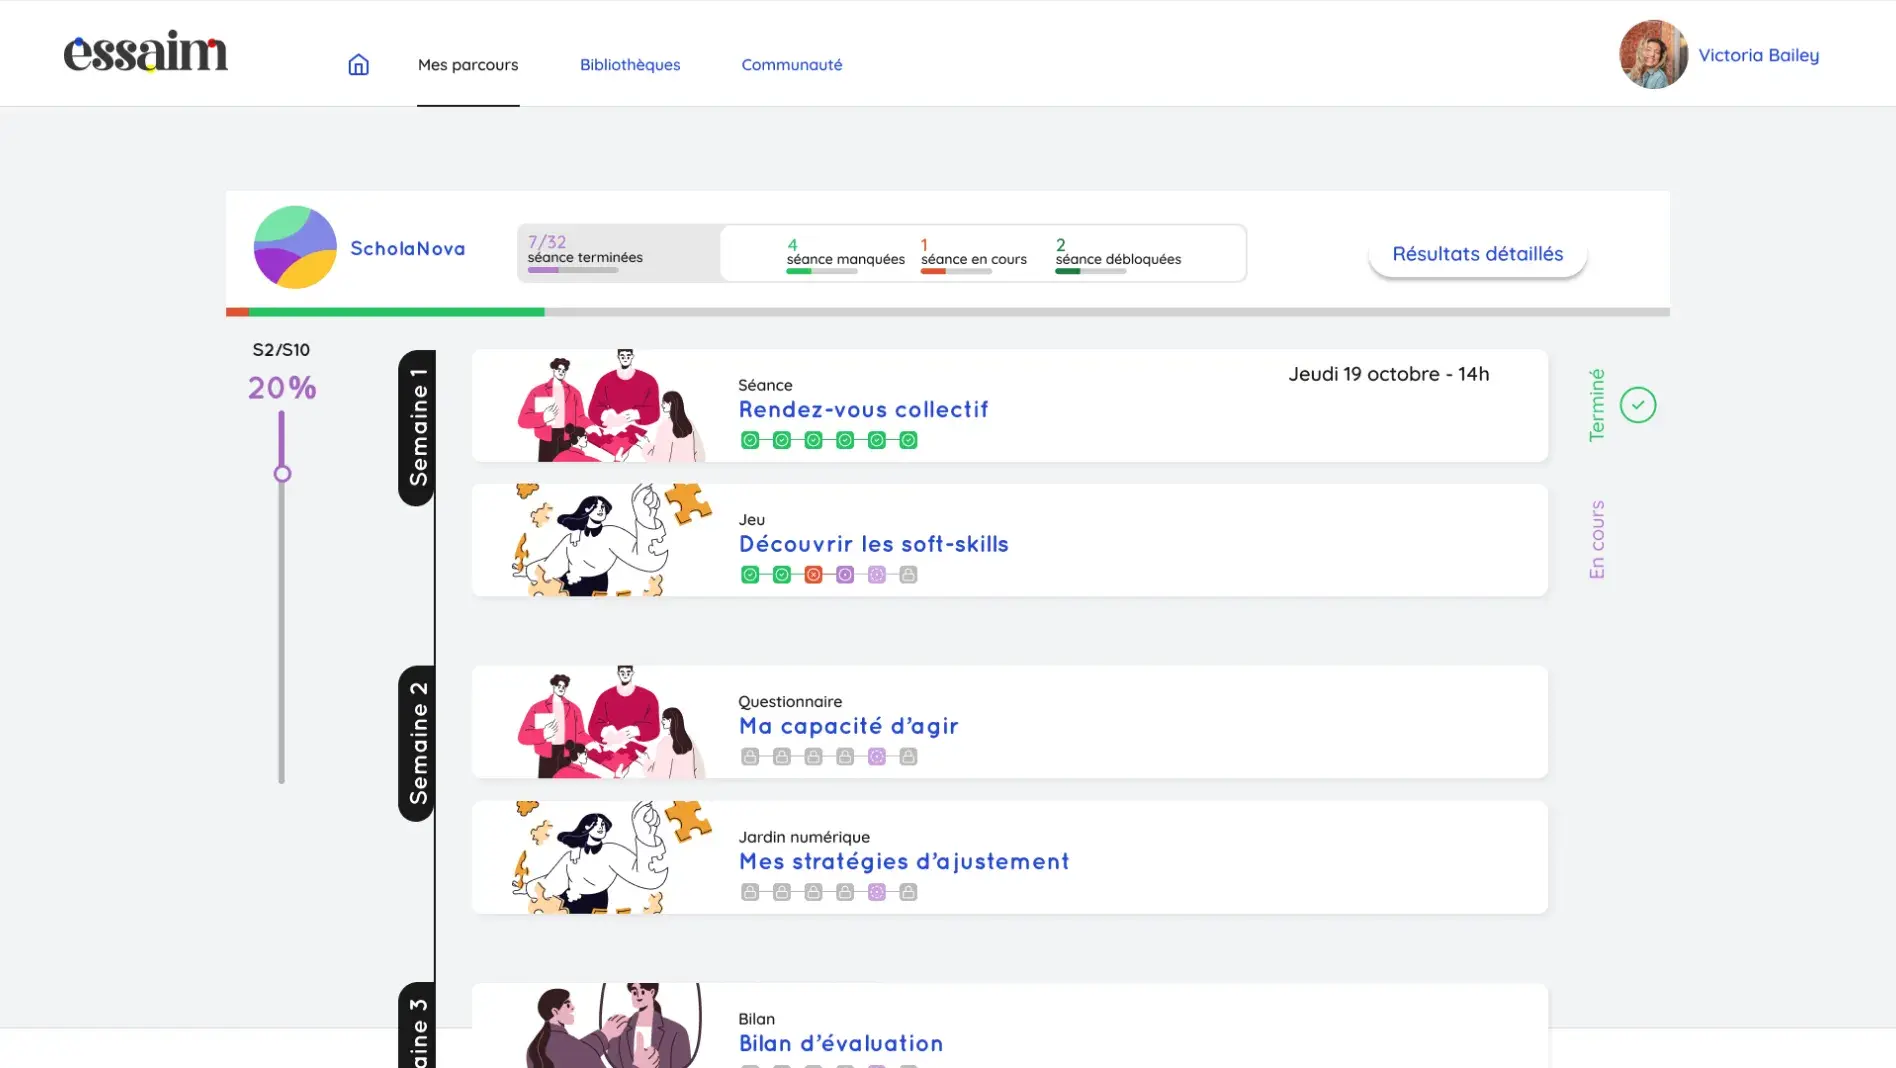This screenshot has width=1896, height=1068.
Task: Open the Bibliothèques tab
Action: tap(630, 65)
